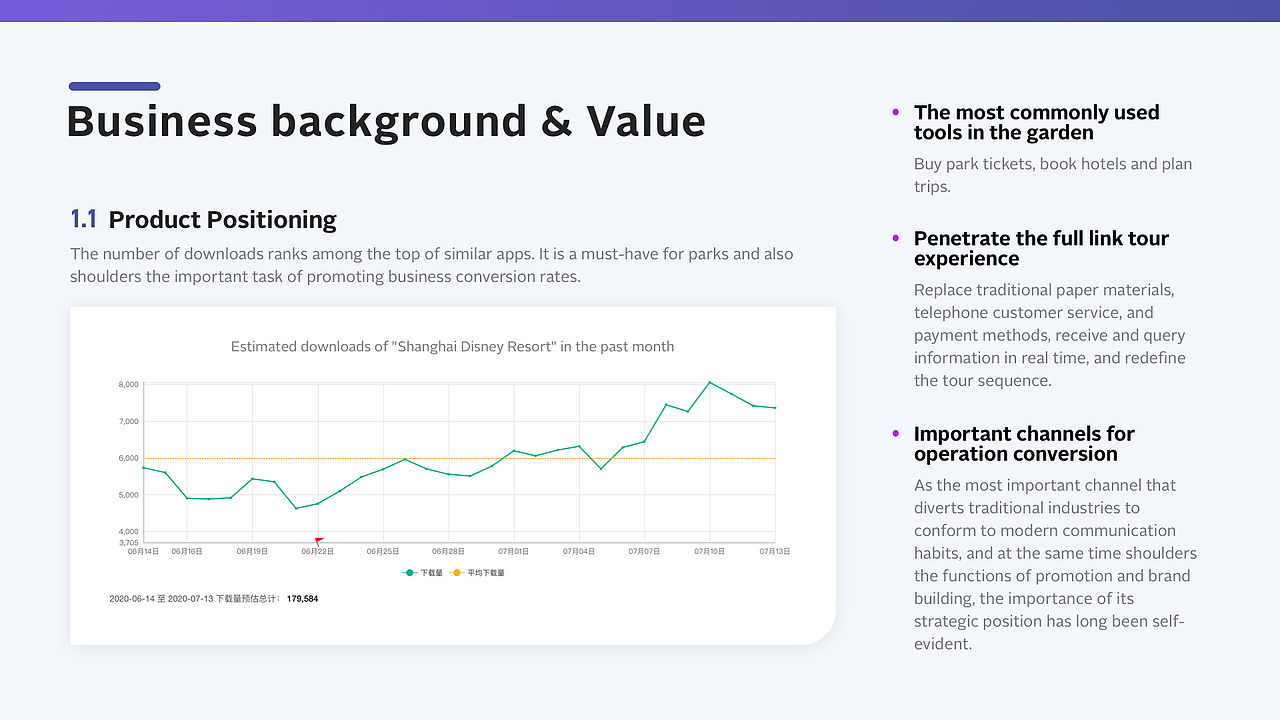This screenshot has width=1280, height=720.
Task: Click the 06月14日 x-axis date label
Action: point(143,551)
